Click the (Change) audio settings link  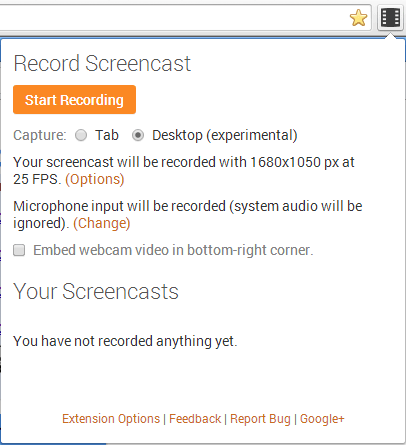point(102,223)
